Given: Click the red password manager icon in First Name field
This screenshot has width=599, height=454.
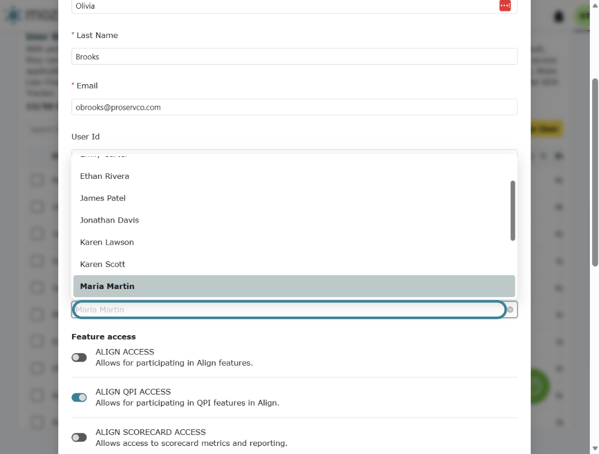Looking at the screenshot, I should pyautogui.click(x=505, y=6).
